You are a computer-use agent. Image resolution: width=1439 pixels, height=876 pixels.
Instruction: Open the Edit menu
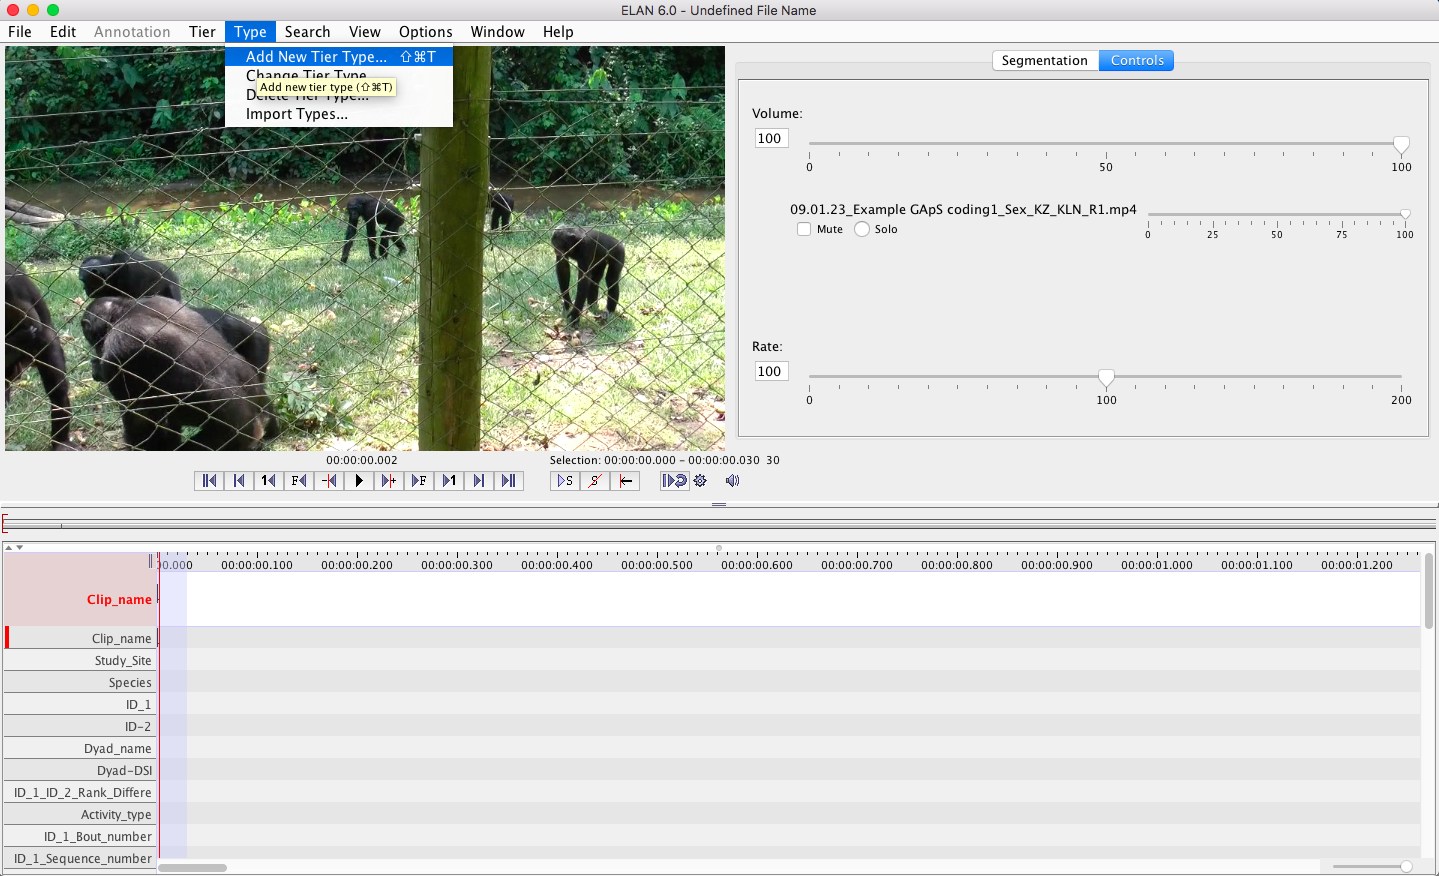pyautogui.click(x=63, y=32)
